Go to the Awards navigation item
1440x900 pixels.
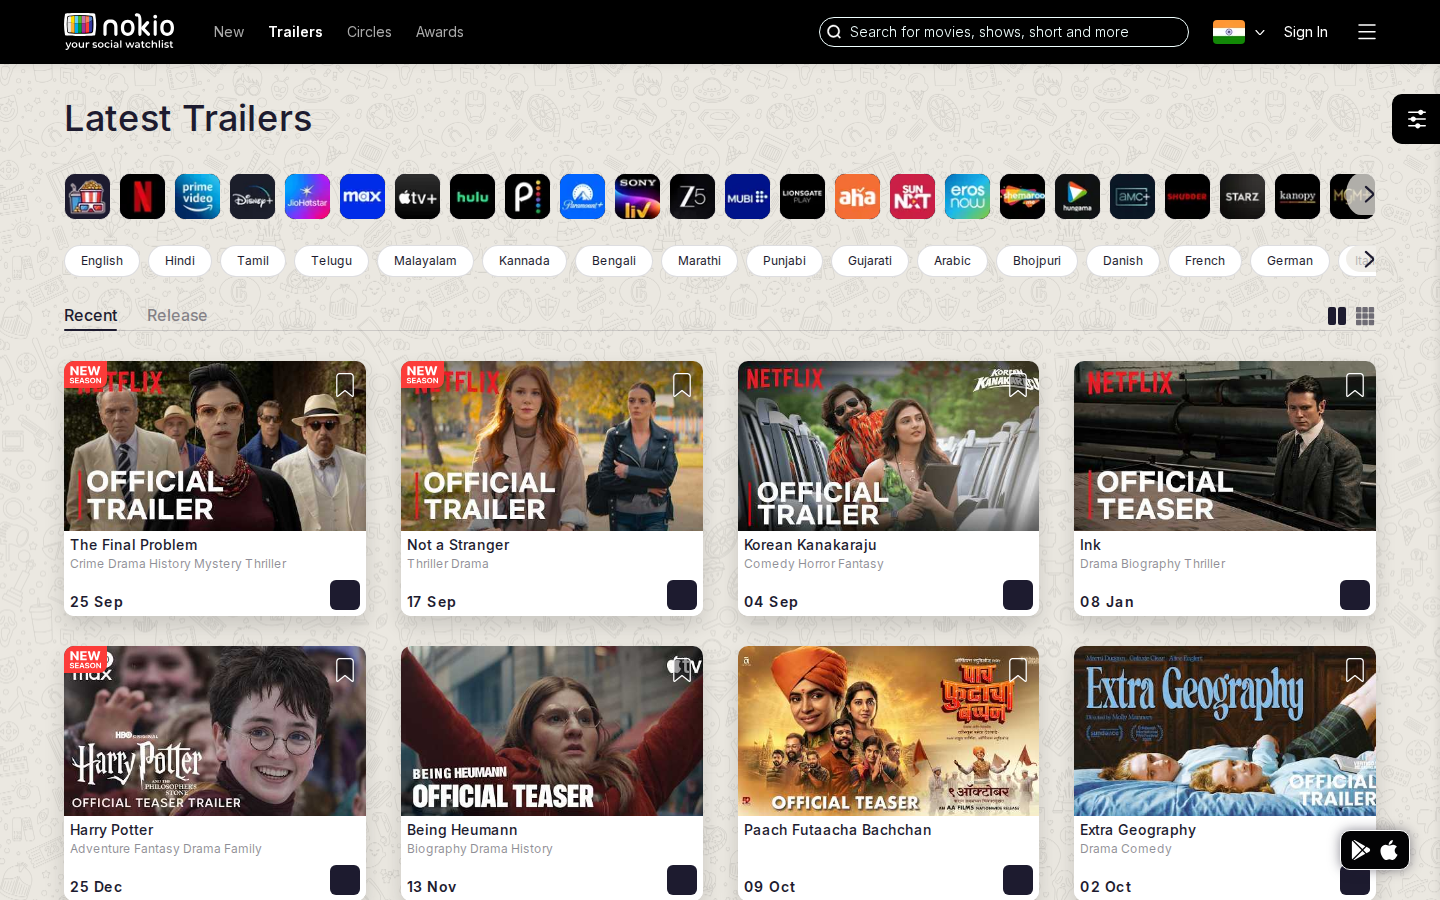(440, 32)
